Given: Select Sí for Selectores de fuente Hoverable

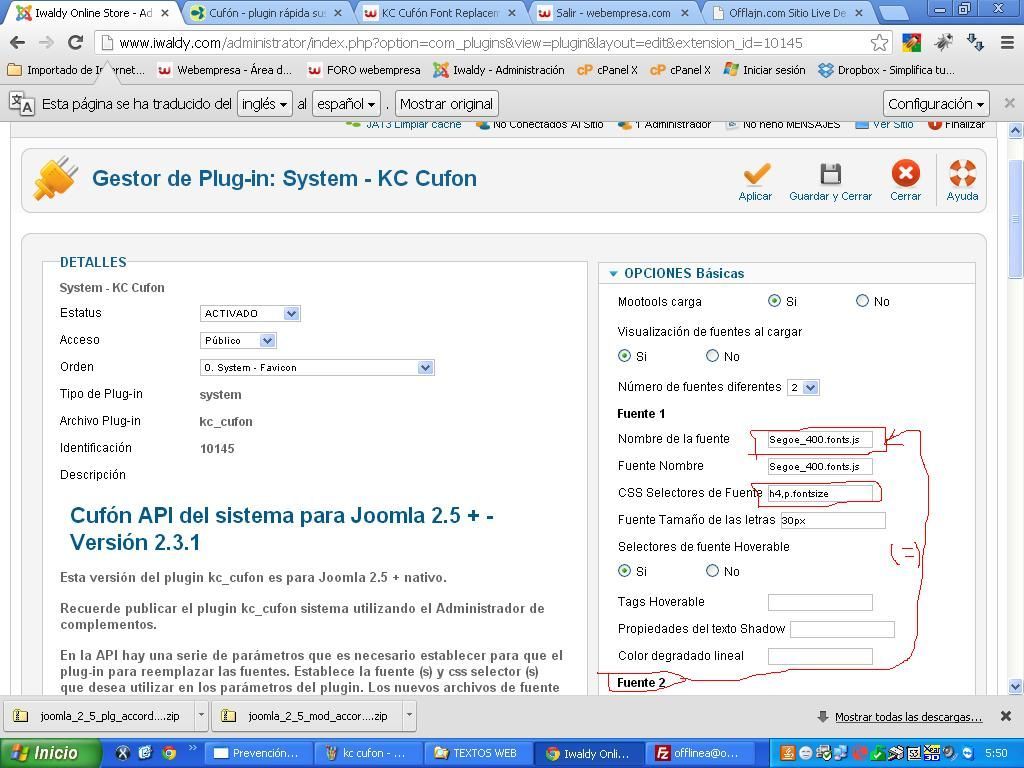Looking at the screenshot, I should click(624, 571).
